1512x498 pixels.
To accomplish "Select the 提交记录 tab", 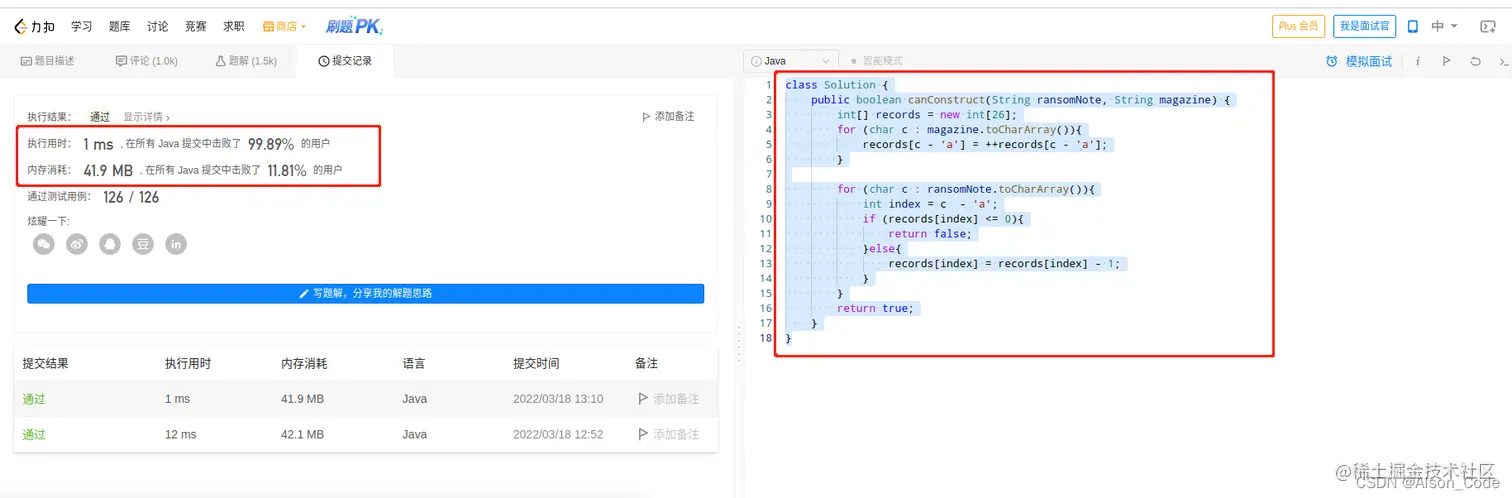I will pos(345,61).
